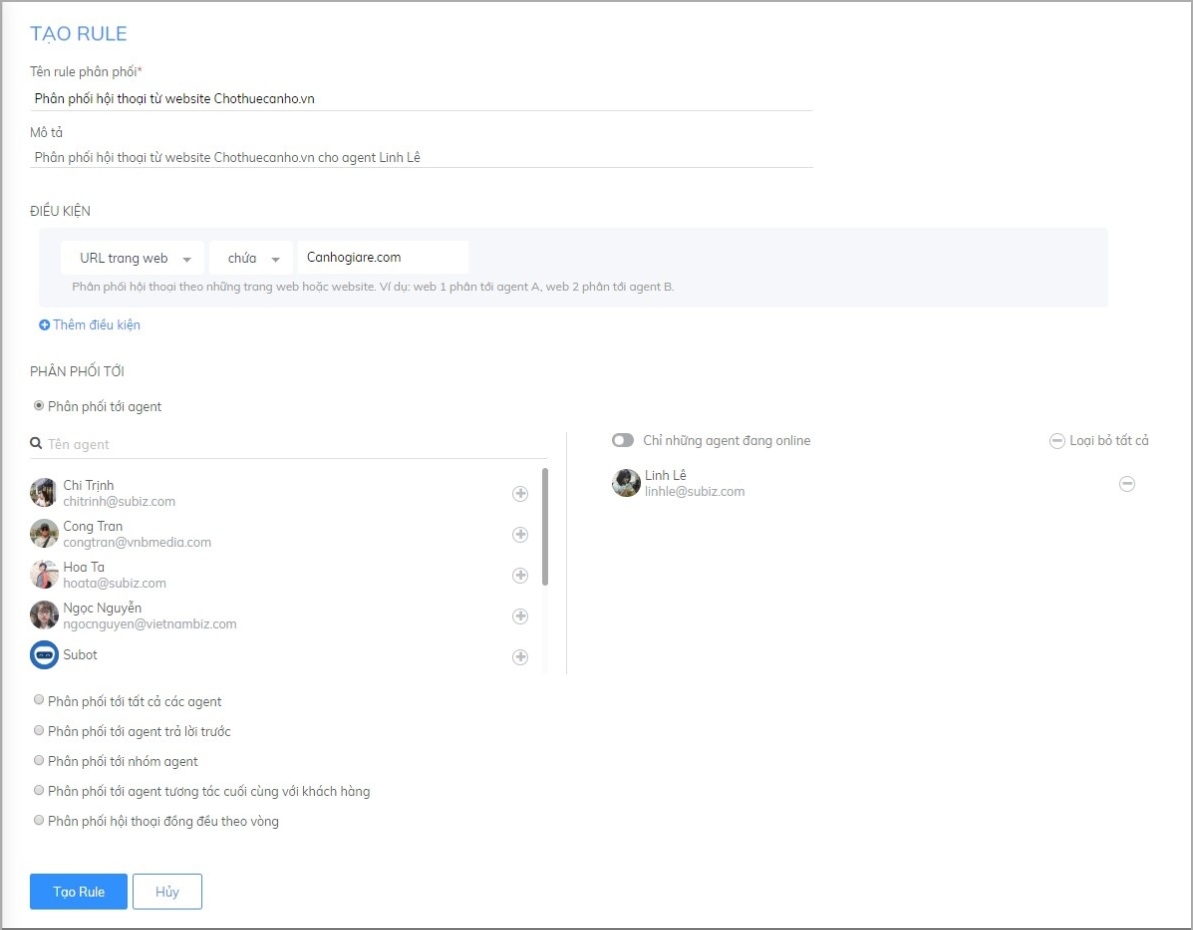
Task: Click 'Thêm điều kiện' link
Action: pyautogui.click(x=90, y=325)
